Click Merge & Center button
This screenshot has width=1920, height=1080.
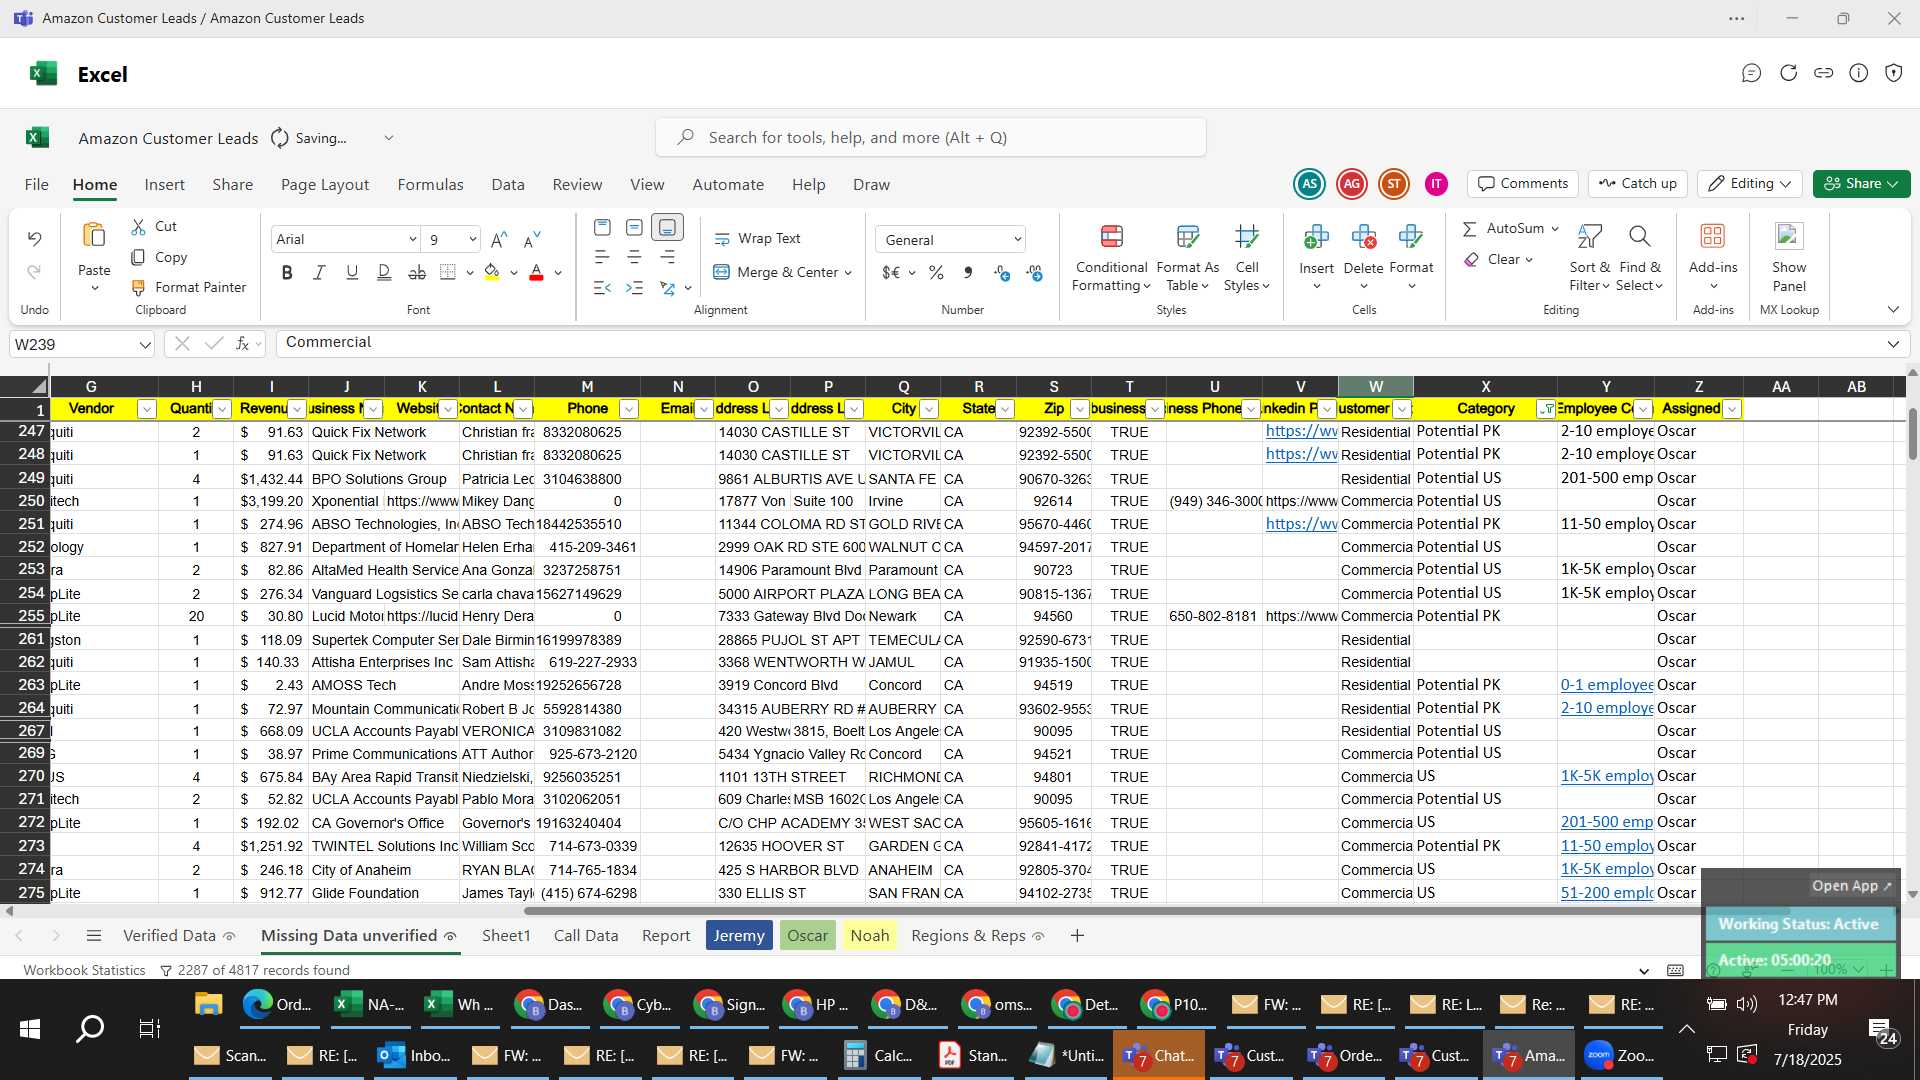pyautogui.click(x=783, y=273)
